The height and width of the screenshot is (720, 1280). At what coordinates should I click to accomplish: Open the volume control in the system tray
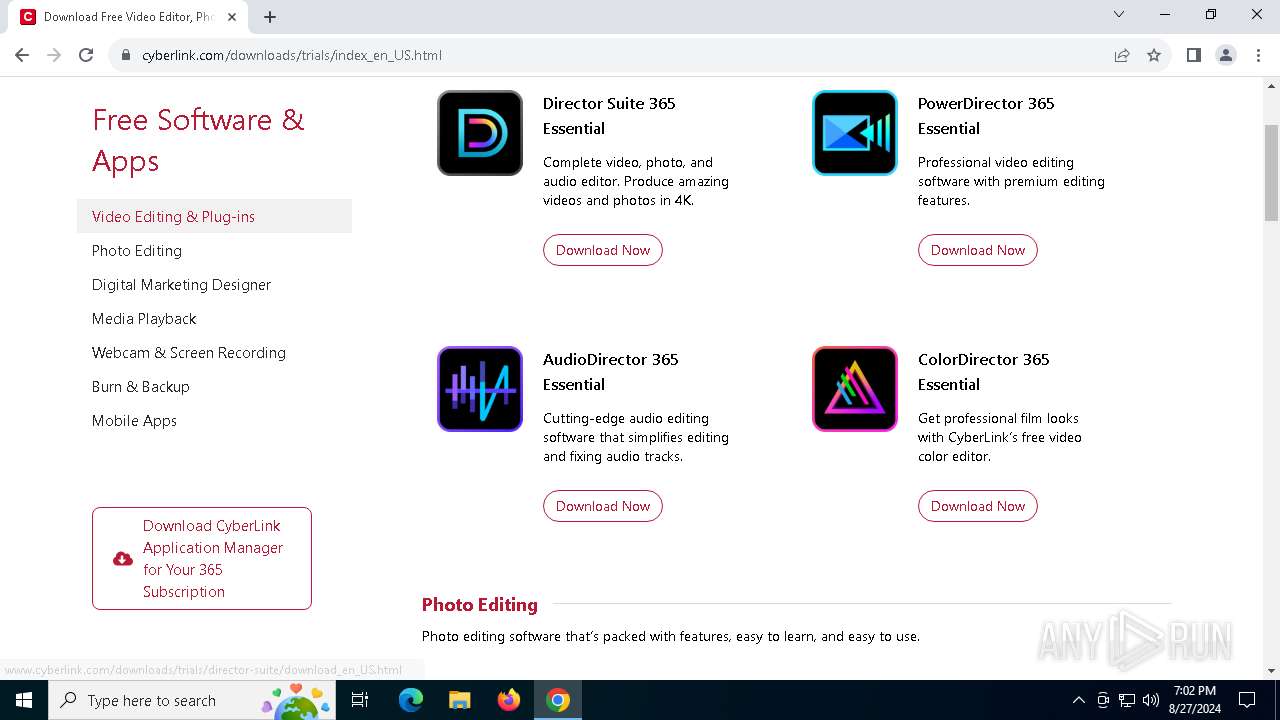coord(1151,700)
